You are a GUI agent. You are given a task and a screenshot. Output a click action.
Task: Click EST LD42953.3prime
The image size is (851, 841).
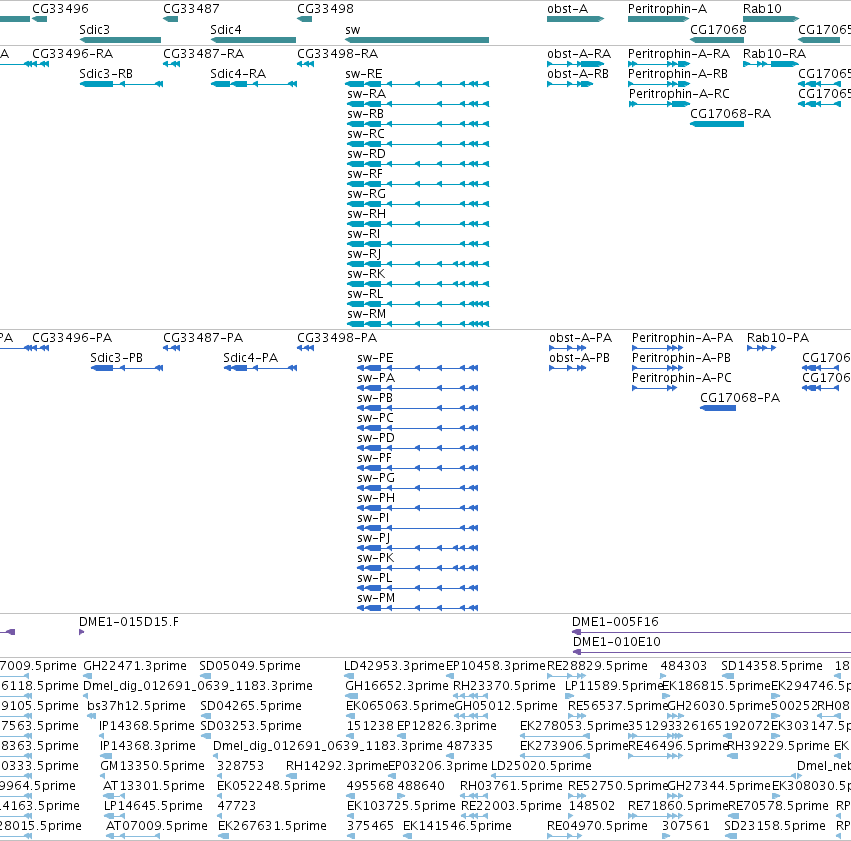tap(350, 676)
